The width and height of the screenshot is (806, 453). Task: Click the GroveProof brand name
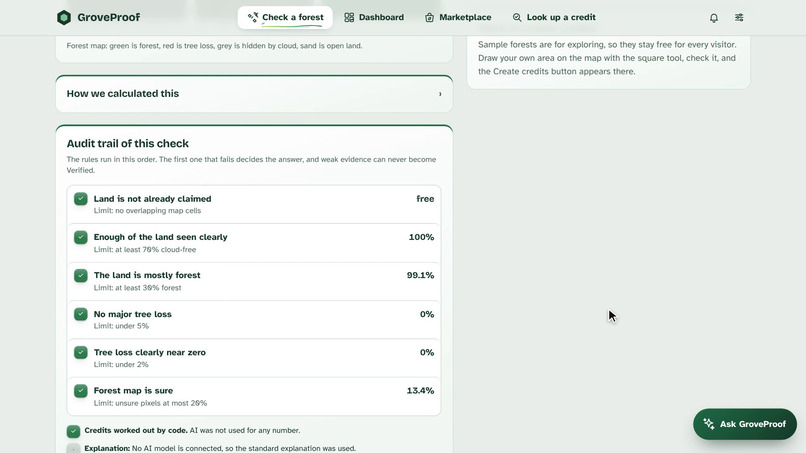point(108,17)
